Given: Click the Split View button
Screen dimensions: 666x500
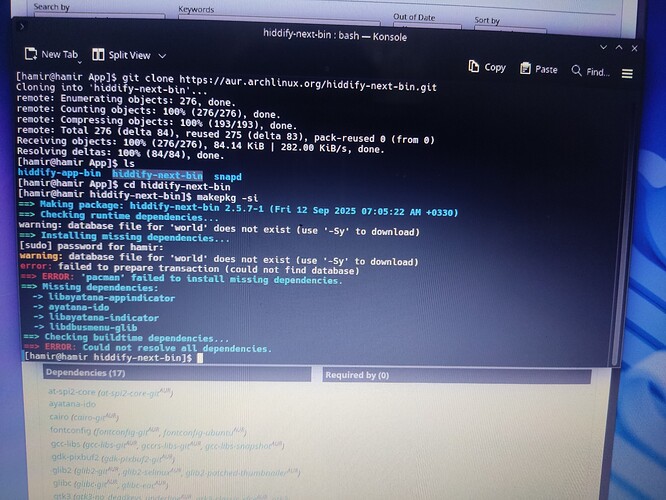Looking at the screenshot, I should click(121, 55).
